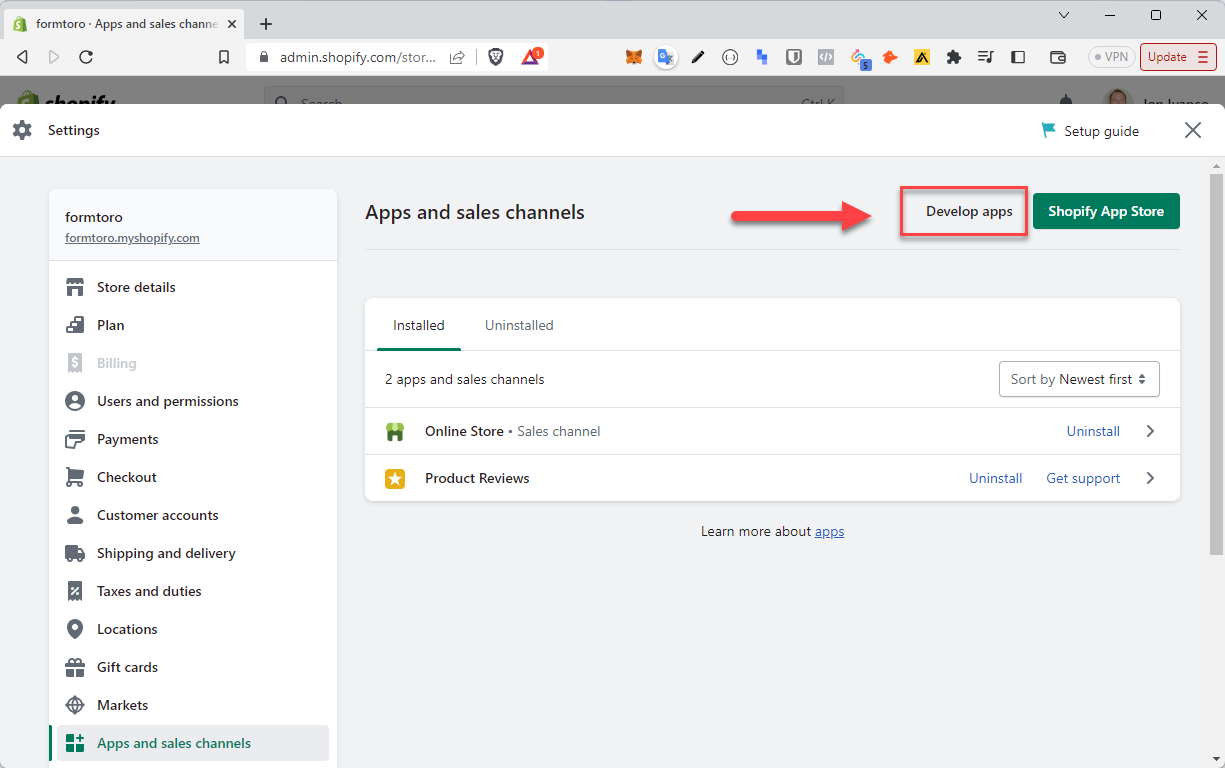
Task: Click the Product Reviews app name
Action: tap(477, 478)
